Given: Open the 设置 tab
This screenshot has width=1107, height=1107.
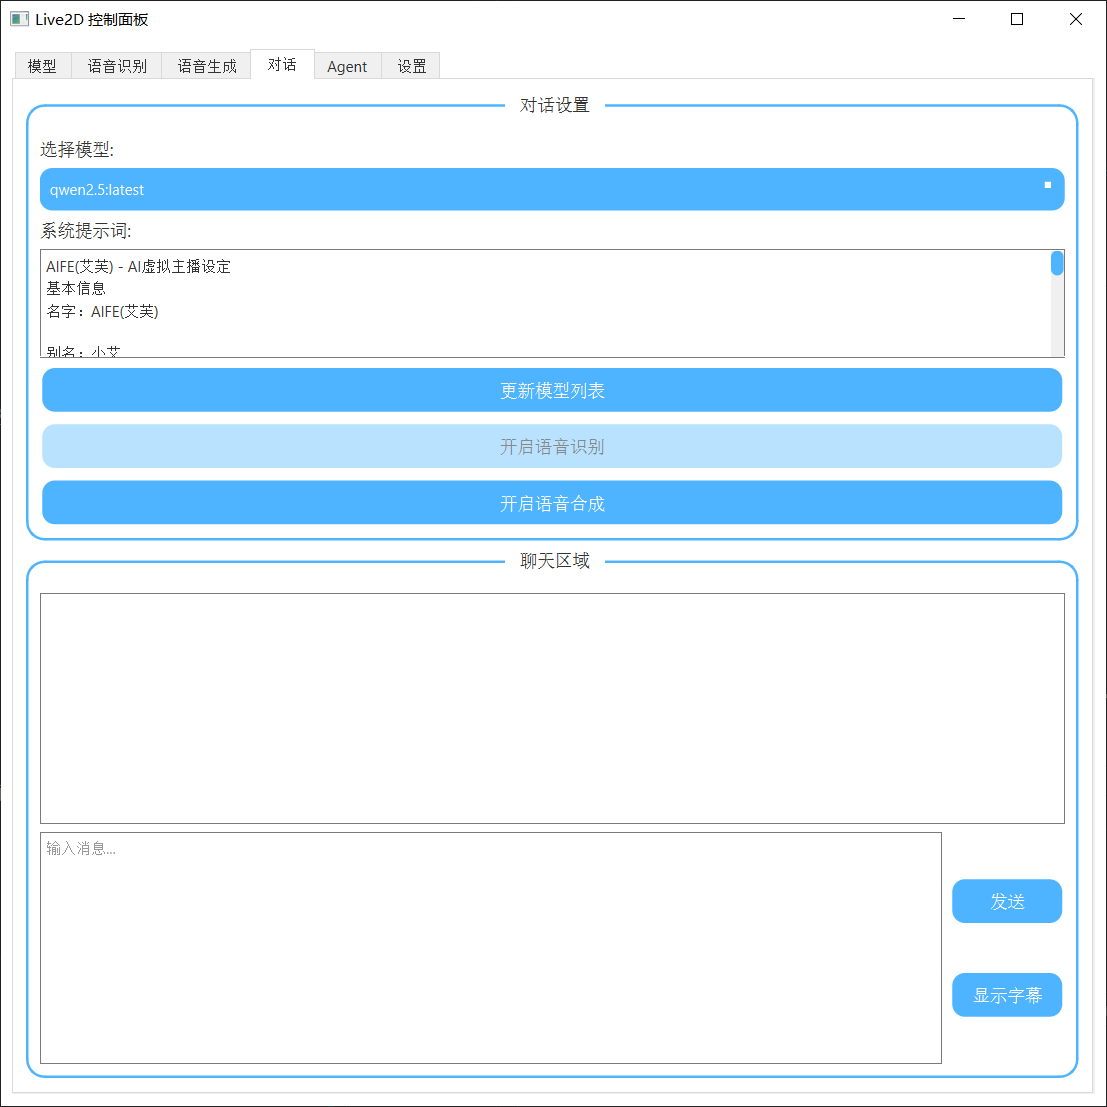Looking at the screenshot, I should point(411,65).
